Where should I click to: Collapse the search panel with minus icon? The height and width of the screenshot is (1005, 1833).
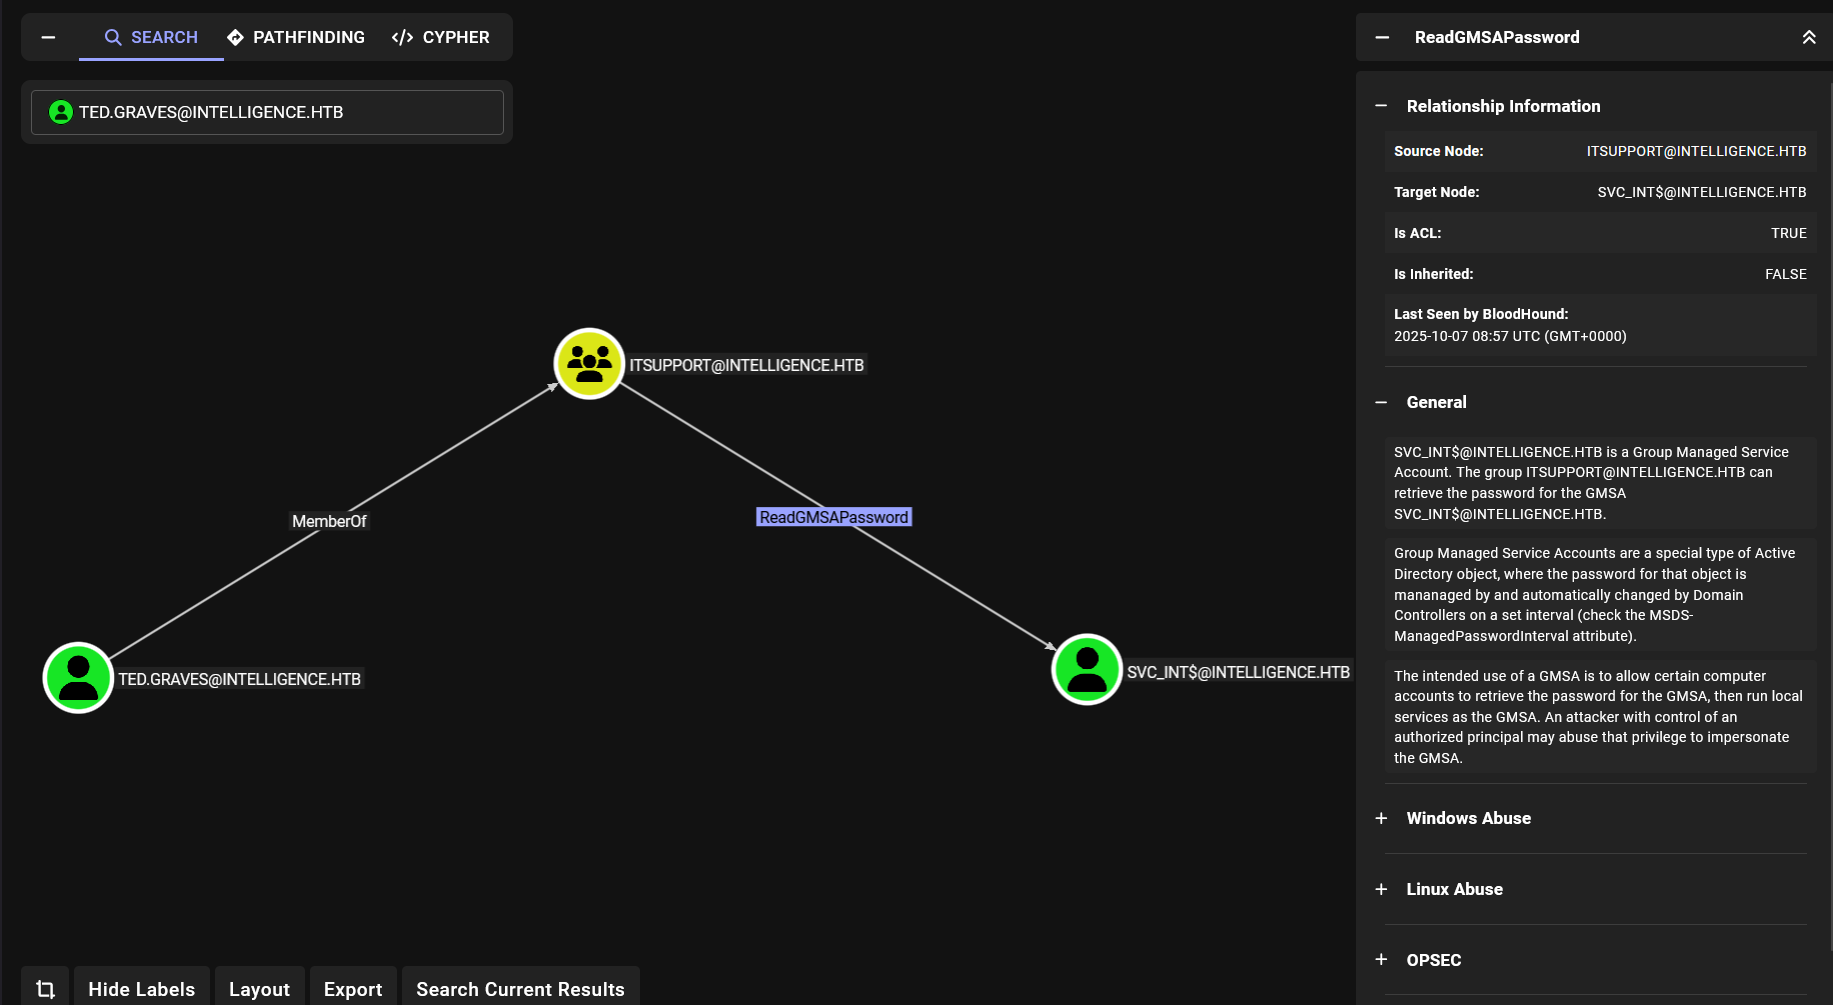48,37
